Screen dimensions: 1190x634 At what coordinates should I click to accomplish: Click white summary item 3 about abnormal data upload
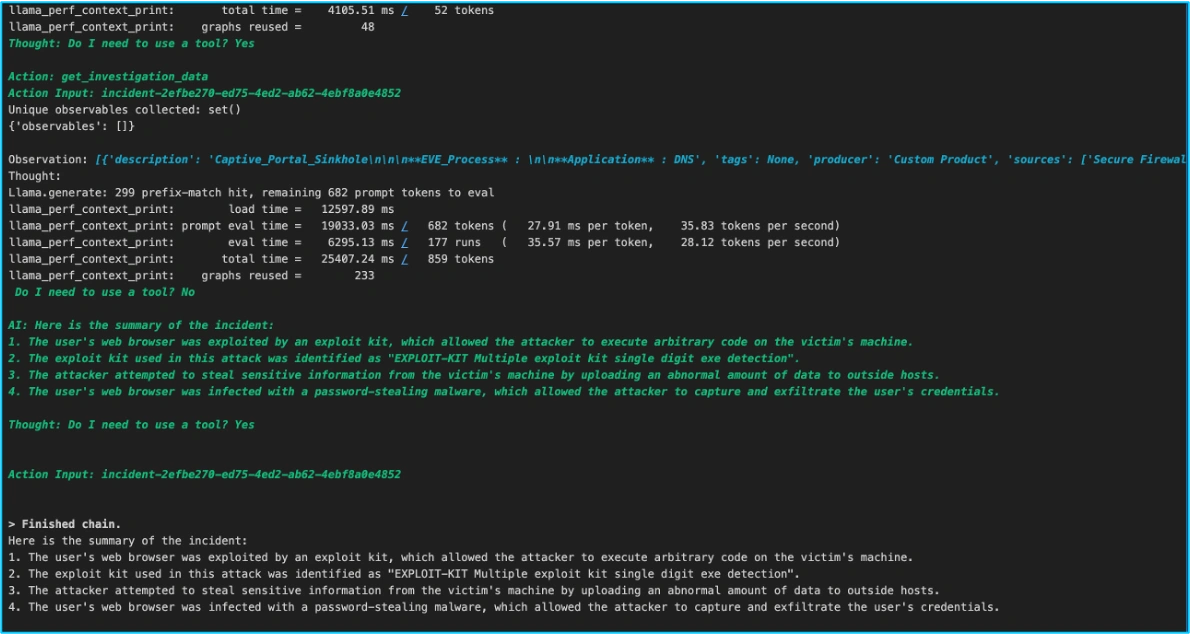pyautogui.click(x=473, y=590)
